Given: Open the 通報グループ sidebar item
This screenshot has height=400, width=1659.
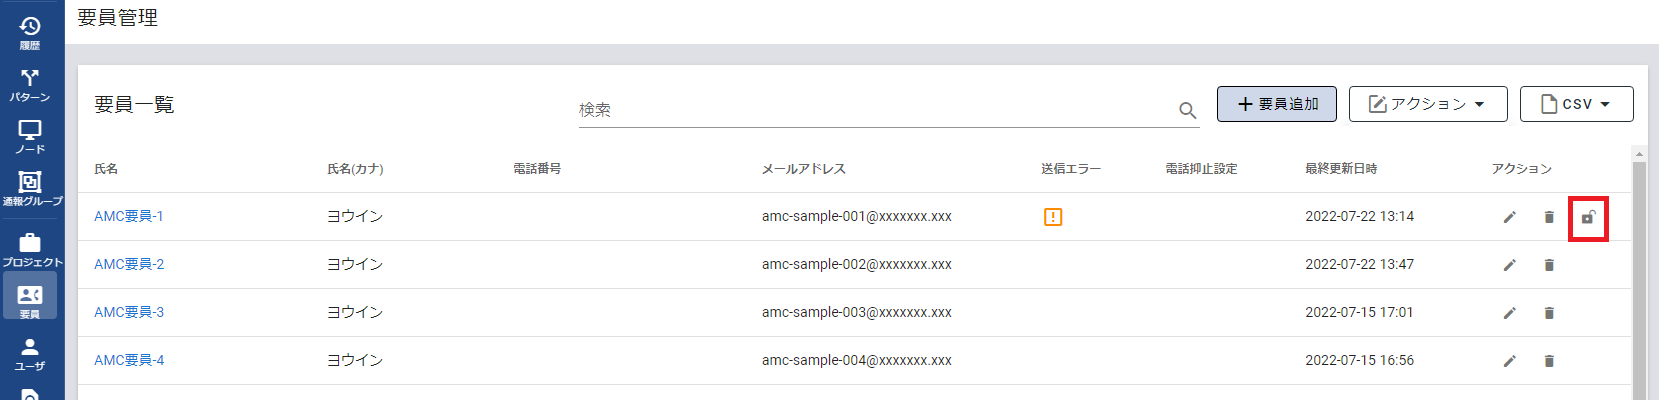Looking at the screenshot, I should (x=31, y=188).
